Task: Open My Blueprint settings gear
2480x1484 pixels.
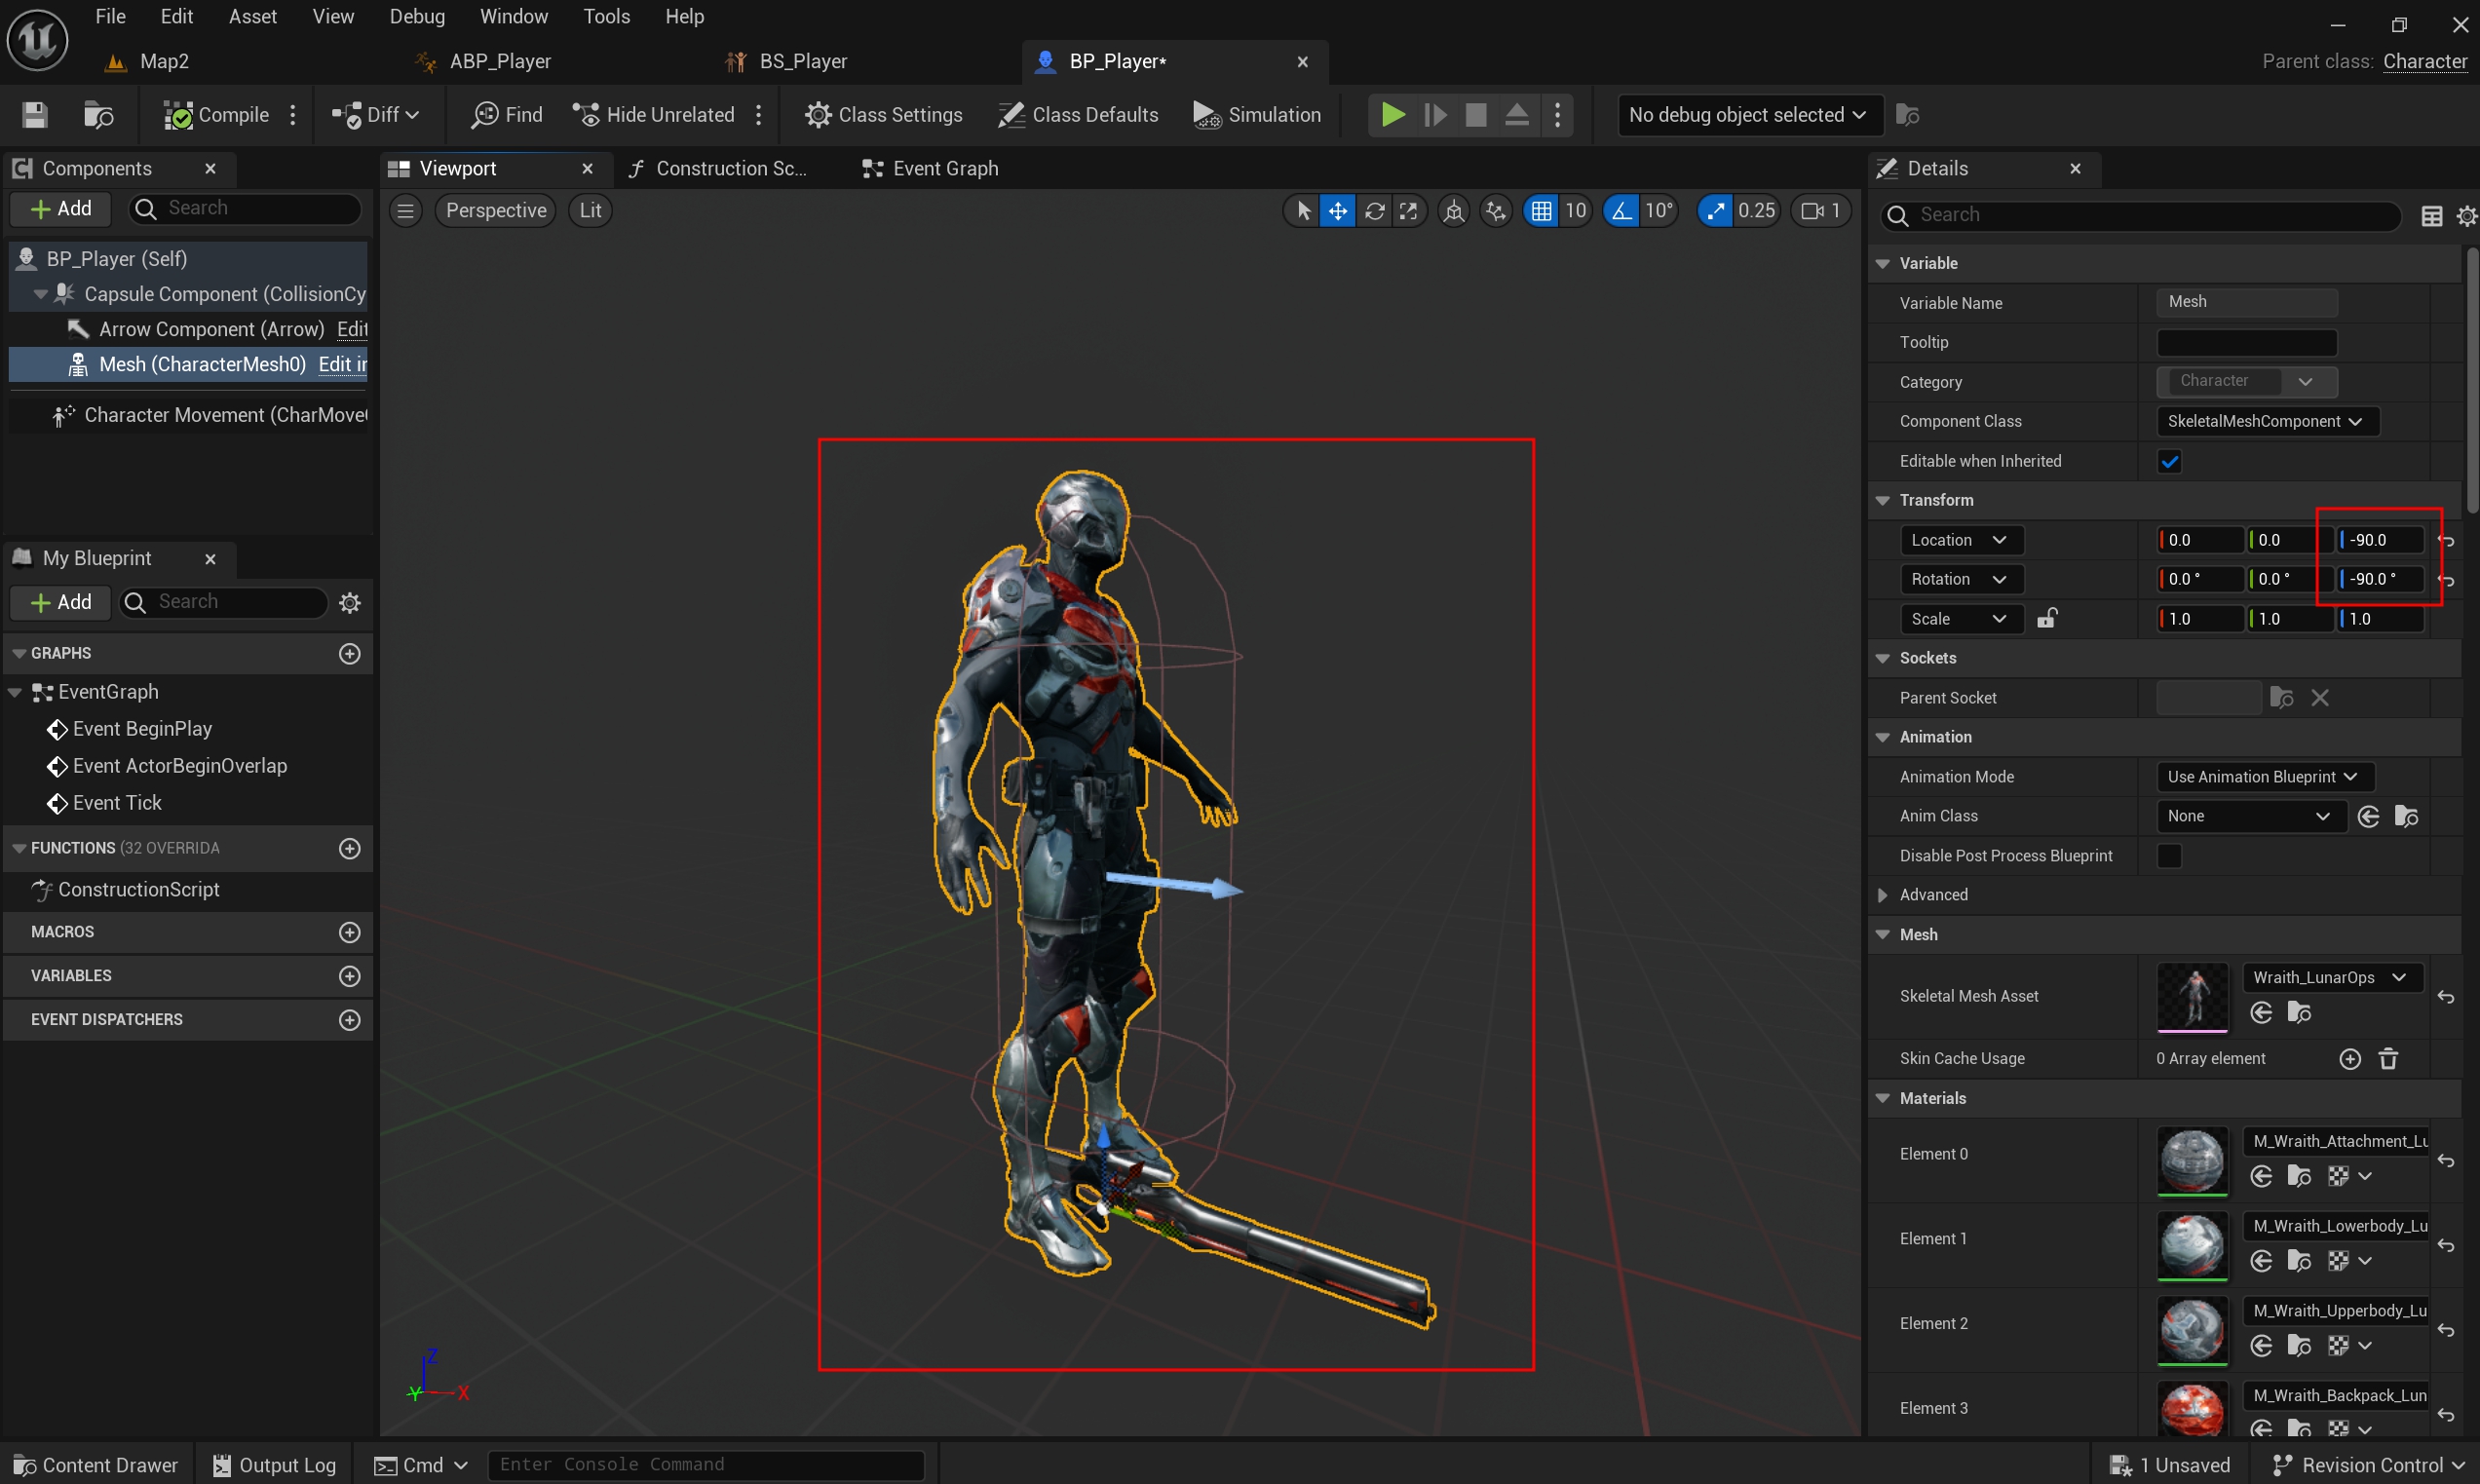Action: (x=349, y=603)
